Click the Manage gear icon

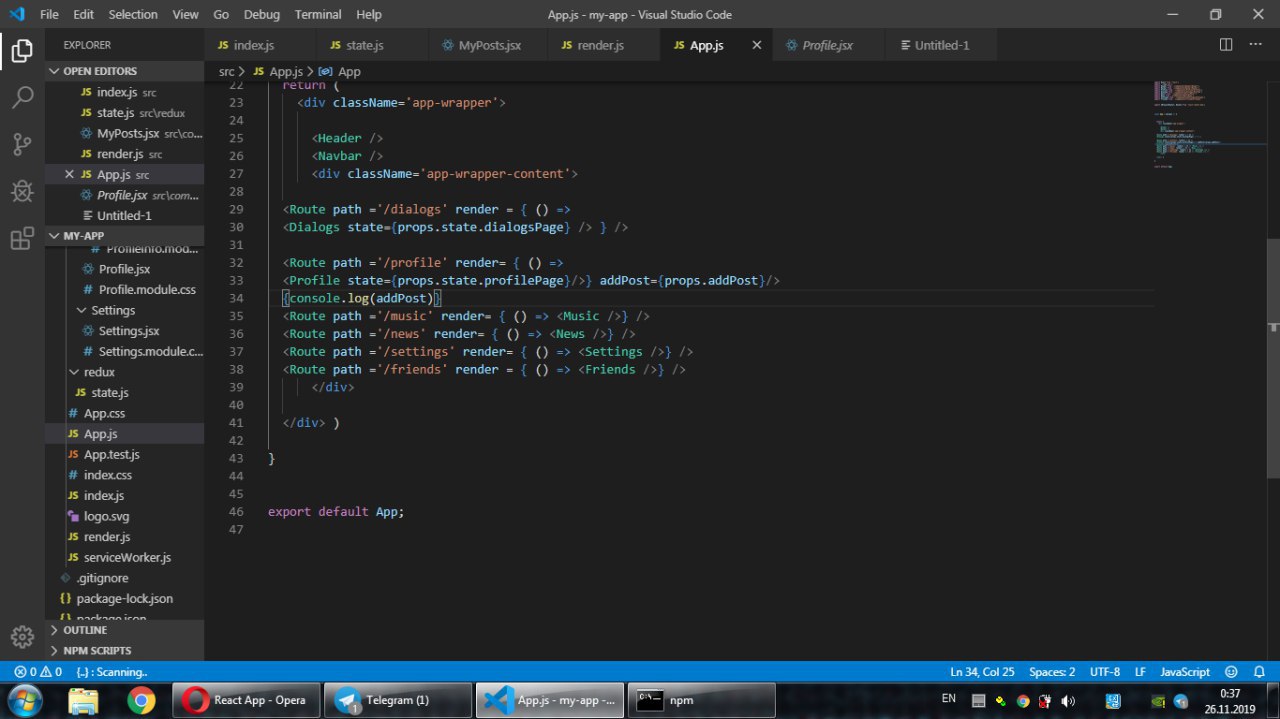[x=22, y=637]
